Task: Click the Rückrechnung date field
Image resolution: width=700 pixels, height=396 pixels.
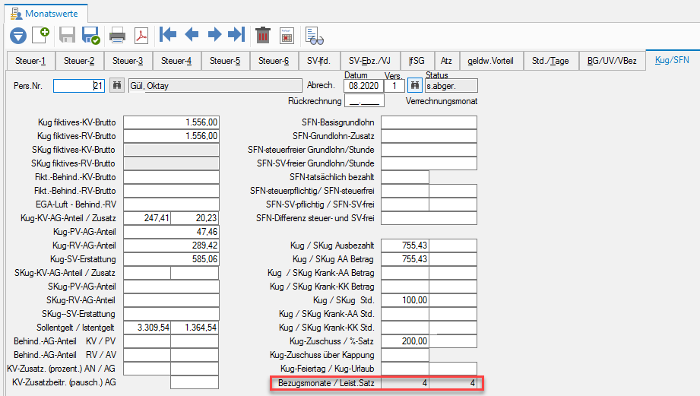Action: point(364,101)
